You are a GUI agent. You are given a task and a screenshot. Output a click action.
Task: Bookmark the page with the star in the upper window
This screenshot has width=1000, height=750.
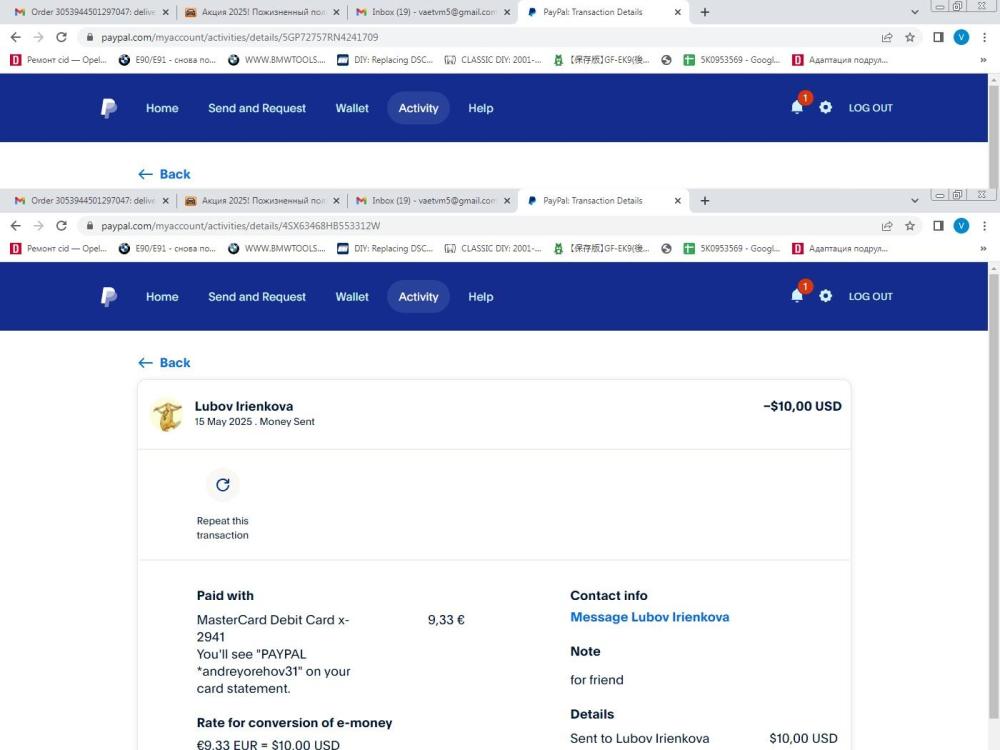click(x=910, y=37)
